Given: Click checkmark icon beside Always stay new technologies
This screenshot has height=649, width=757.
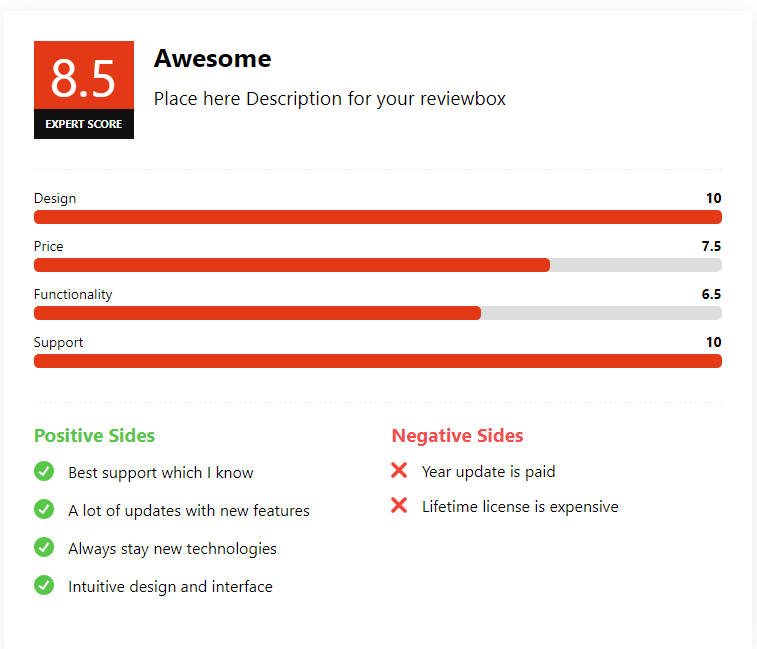Looking at the screenshot, I should pos(44,547).
